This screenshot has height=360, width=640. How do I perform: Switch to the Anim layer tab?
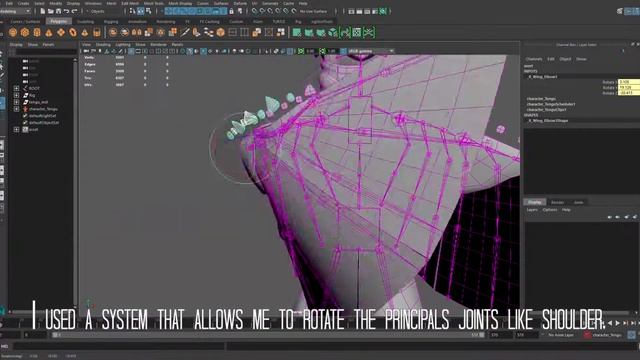click(x=578, y=202)
